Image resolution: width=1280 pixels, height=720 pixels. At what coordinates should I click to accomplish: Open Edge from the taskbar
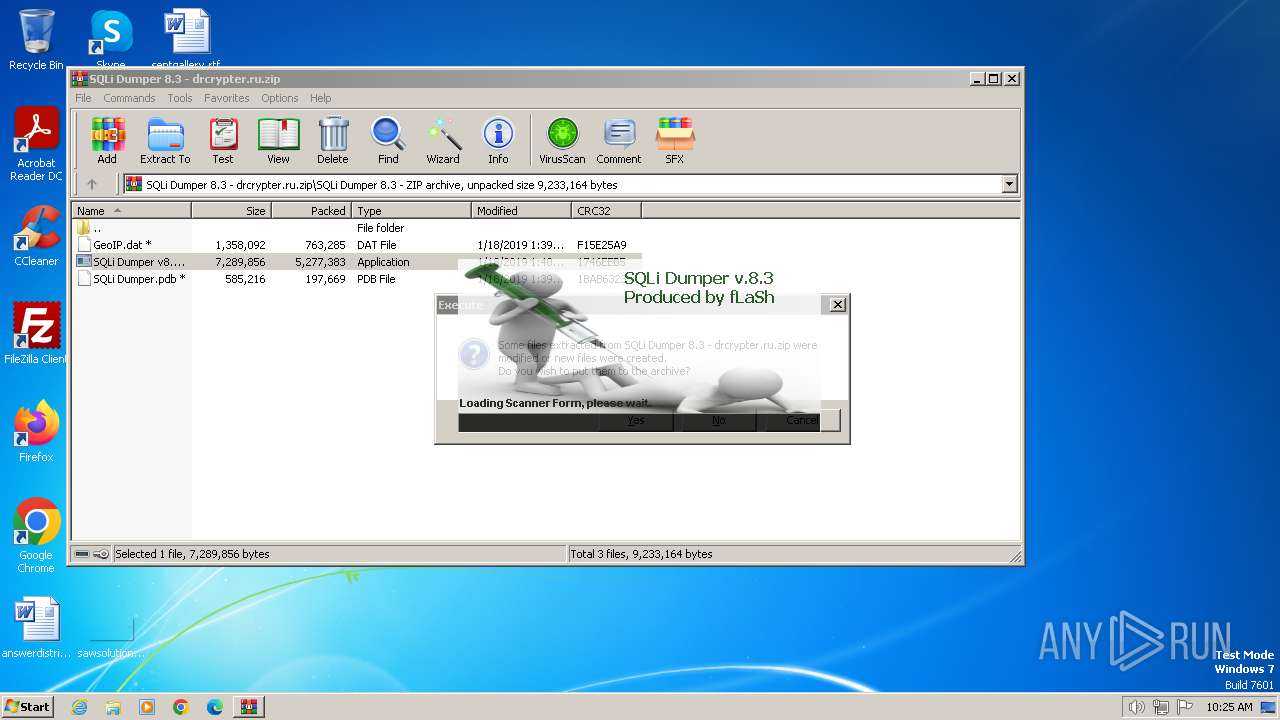(x=215, y=707)
